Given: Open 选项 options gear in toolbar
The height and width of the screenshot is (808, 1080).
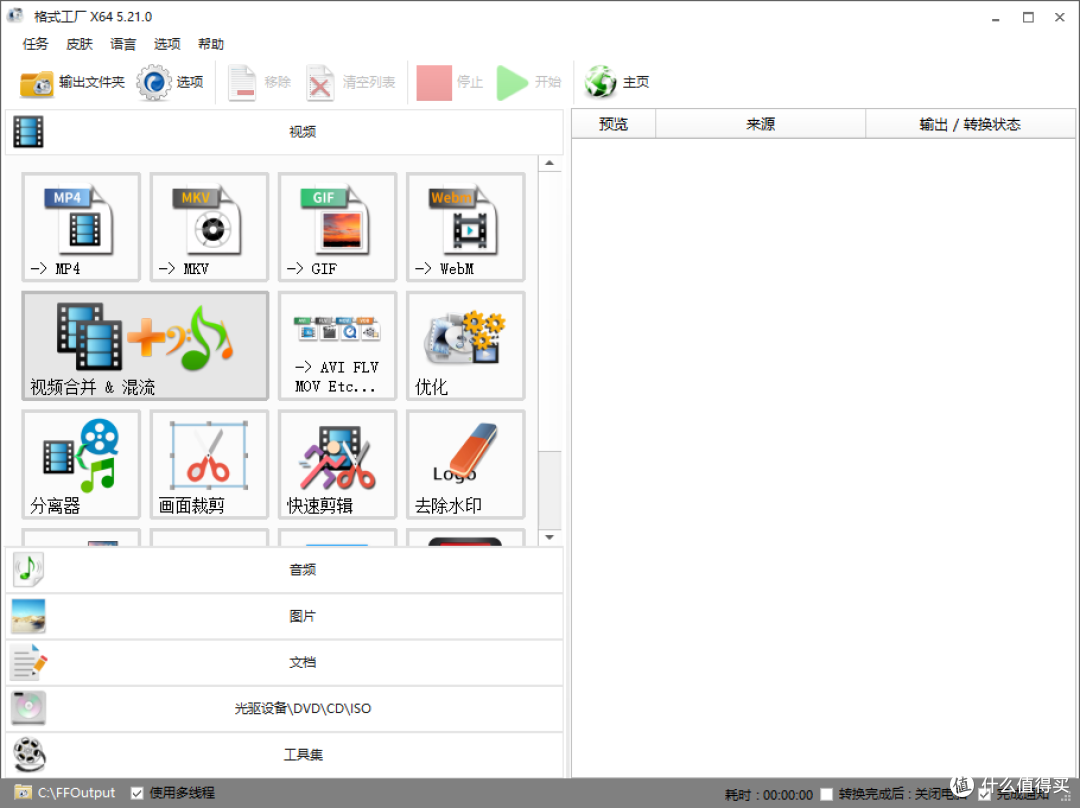Looking at the screenshot, I should tap(154, 83).
